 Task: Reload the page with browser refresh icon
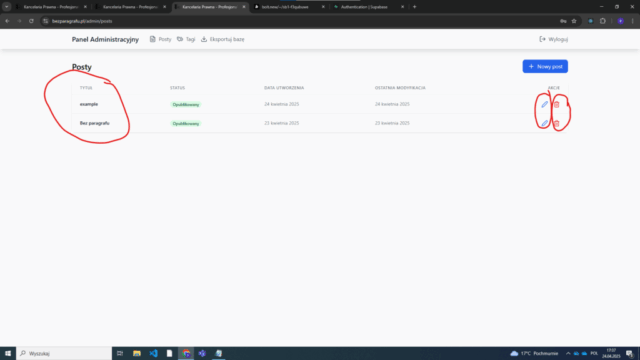coord(31,21)
